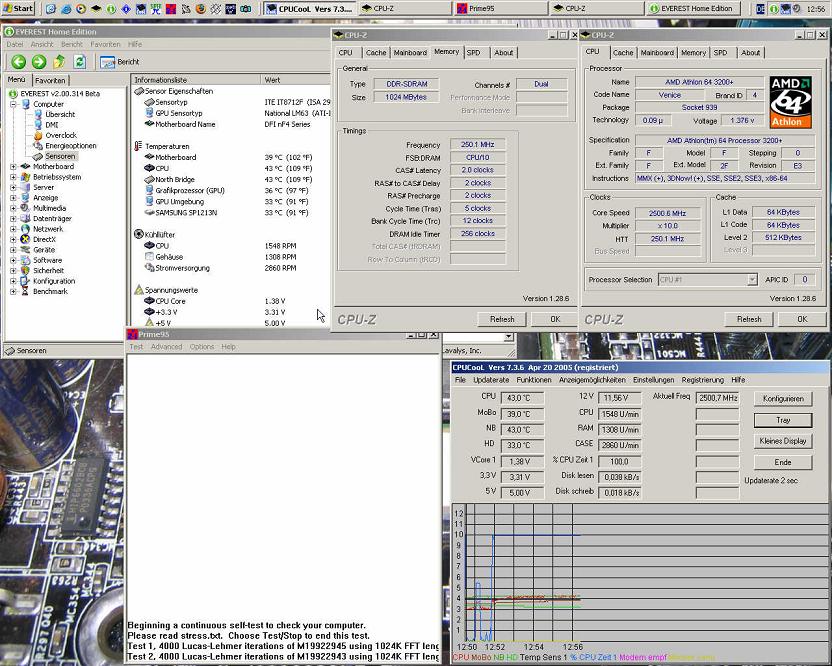Viewport: 832px width, 666px height.
Task: Click the Multimedia tree icon
Action: click(x=25, y=208)
